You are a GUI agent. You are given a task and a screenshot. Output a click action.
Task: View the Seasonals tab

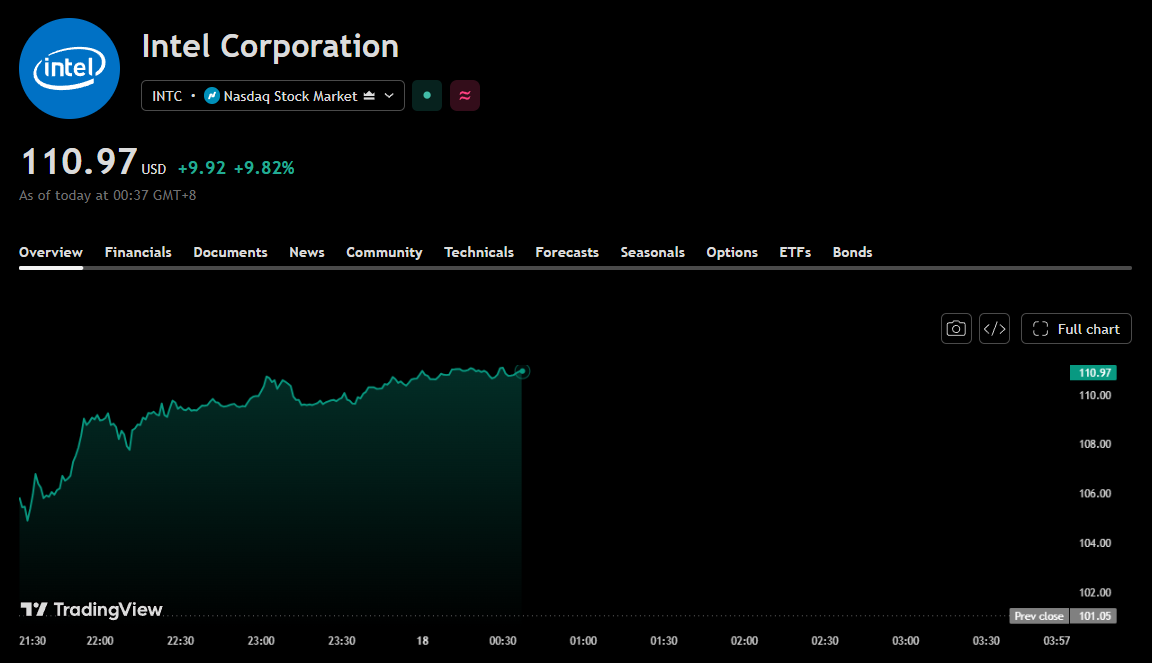pos(652,252)
